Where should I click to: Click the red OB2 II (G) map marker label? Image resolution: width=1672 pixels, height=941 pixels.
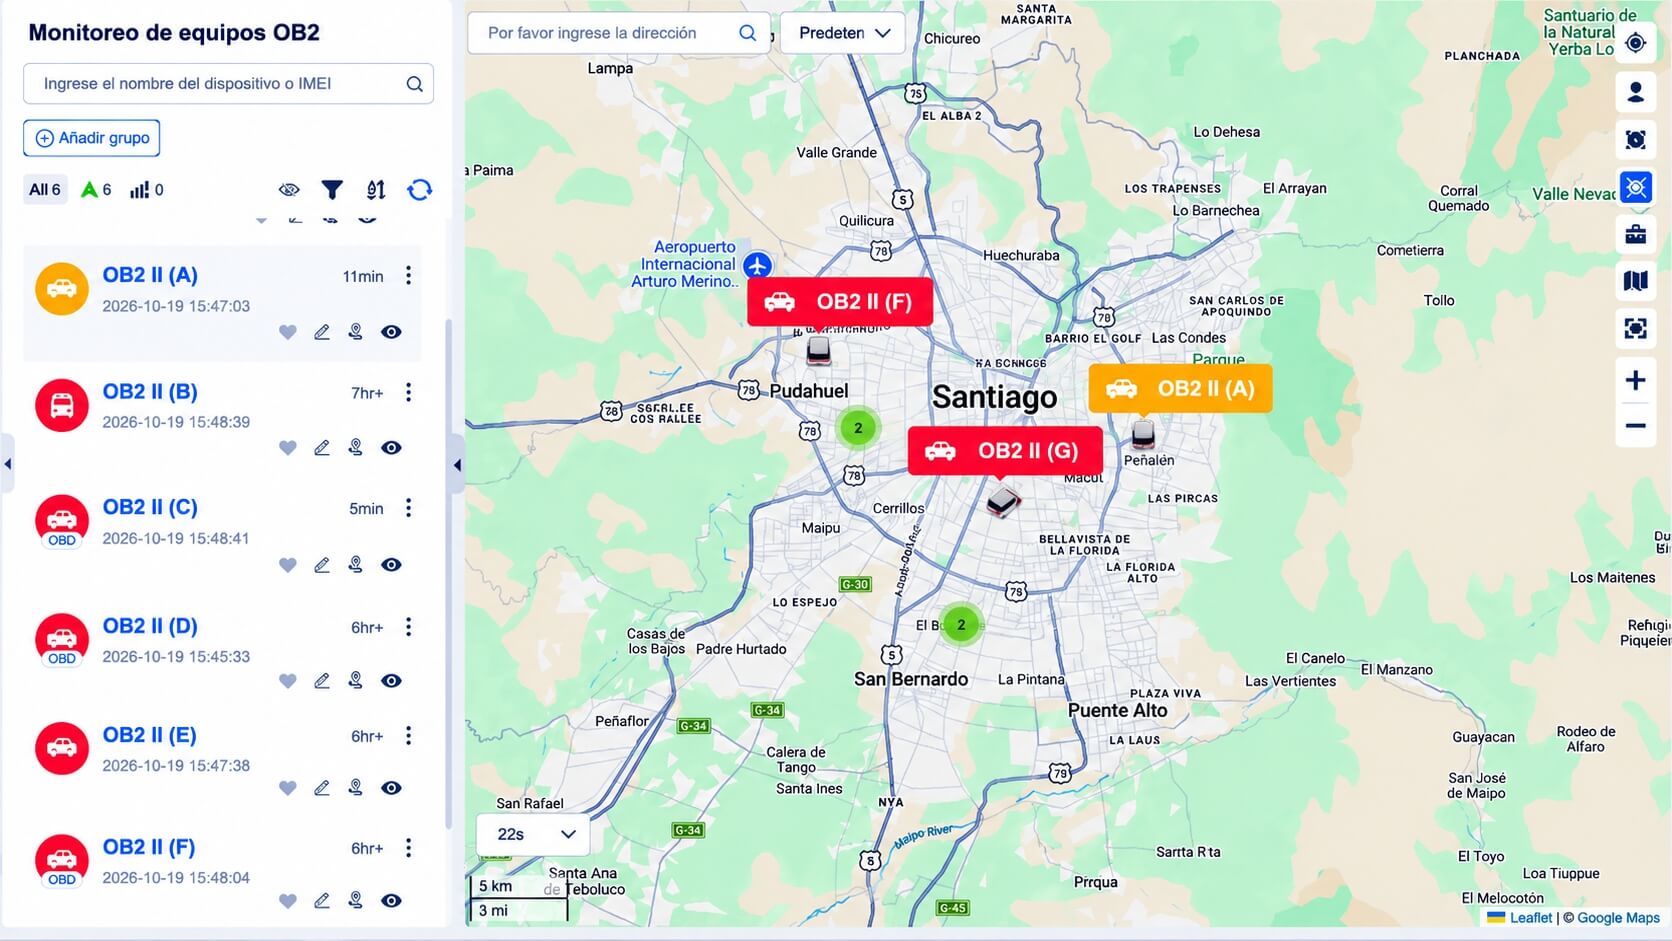1005,451
